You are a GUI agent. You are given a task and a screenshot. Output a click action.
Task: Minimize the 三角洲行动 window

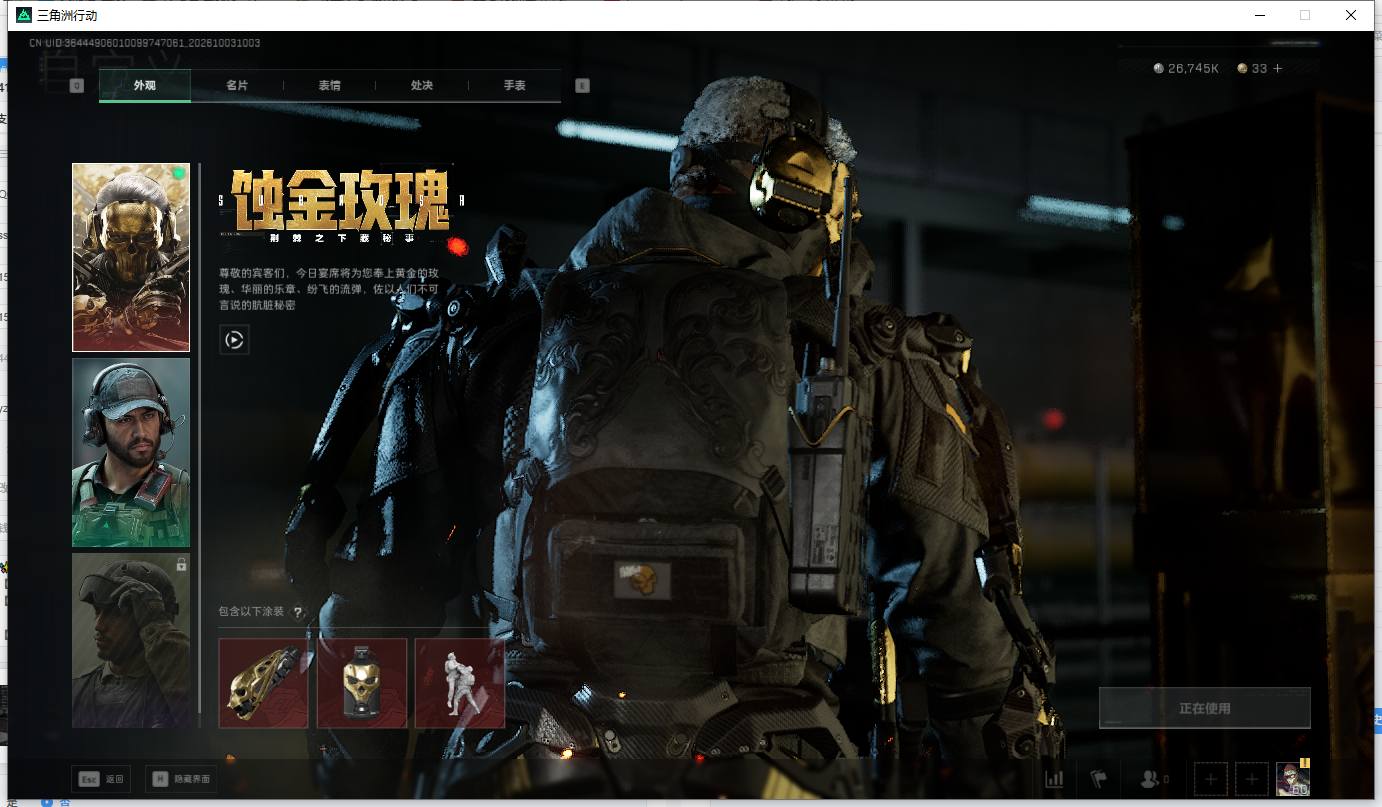click(x=1259, y=15)
